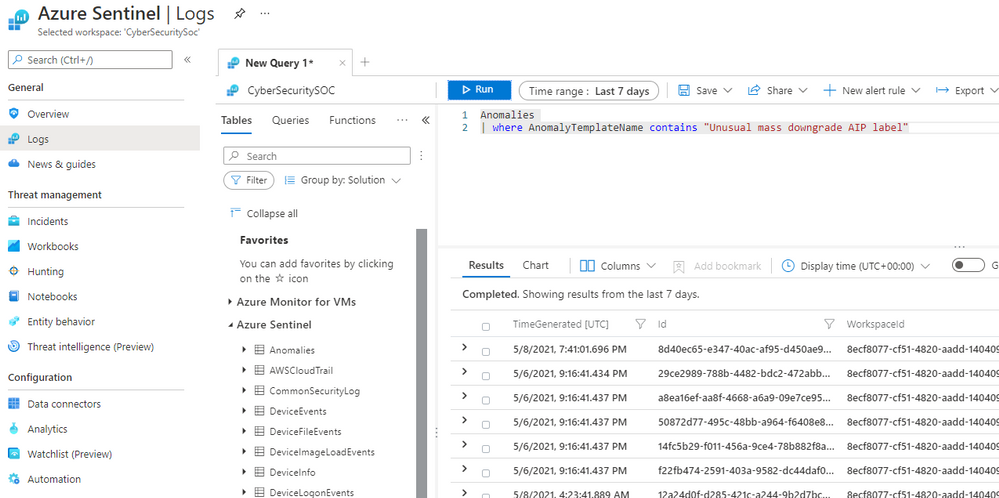
Task: Check the row dated 5/8/2021, 7:41:01.696 PM
Action: pyautogui.click(x=486, y=352)
